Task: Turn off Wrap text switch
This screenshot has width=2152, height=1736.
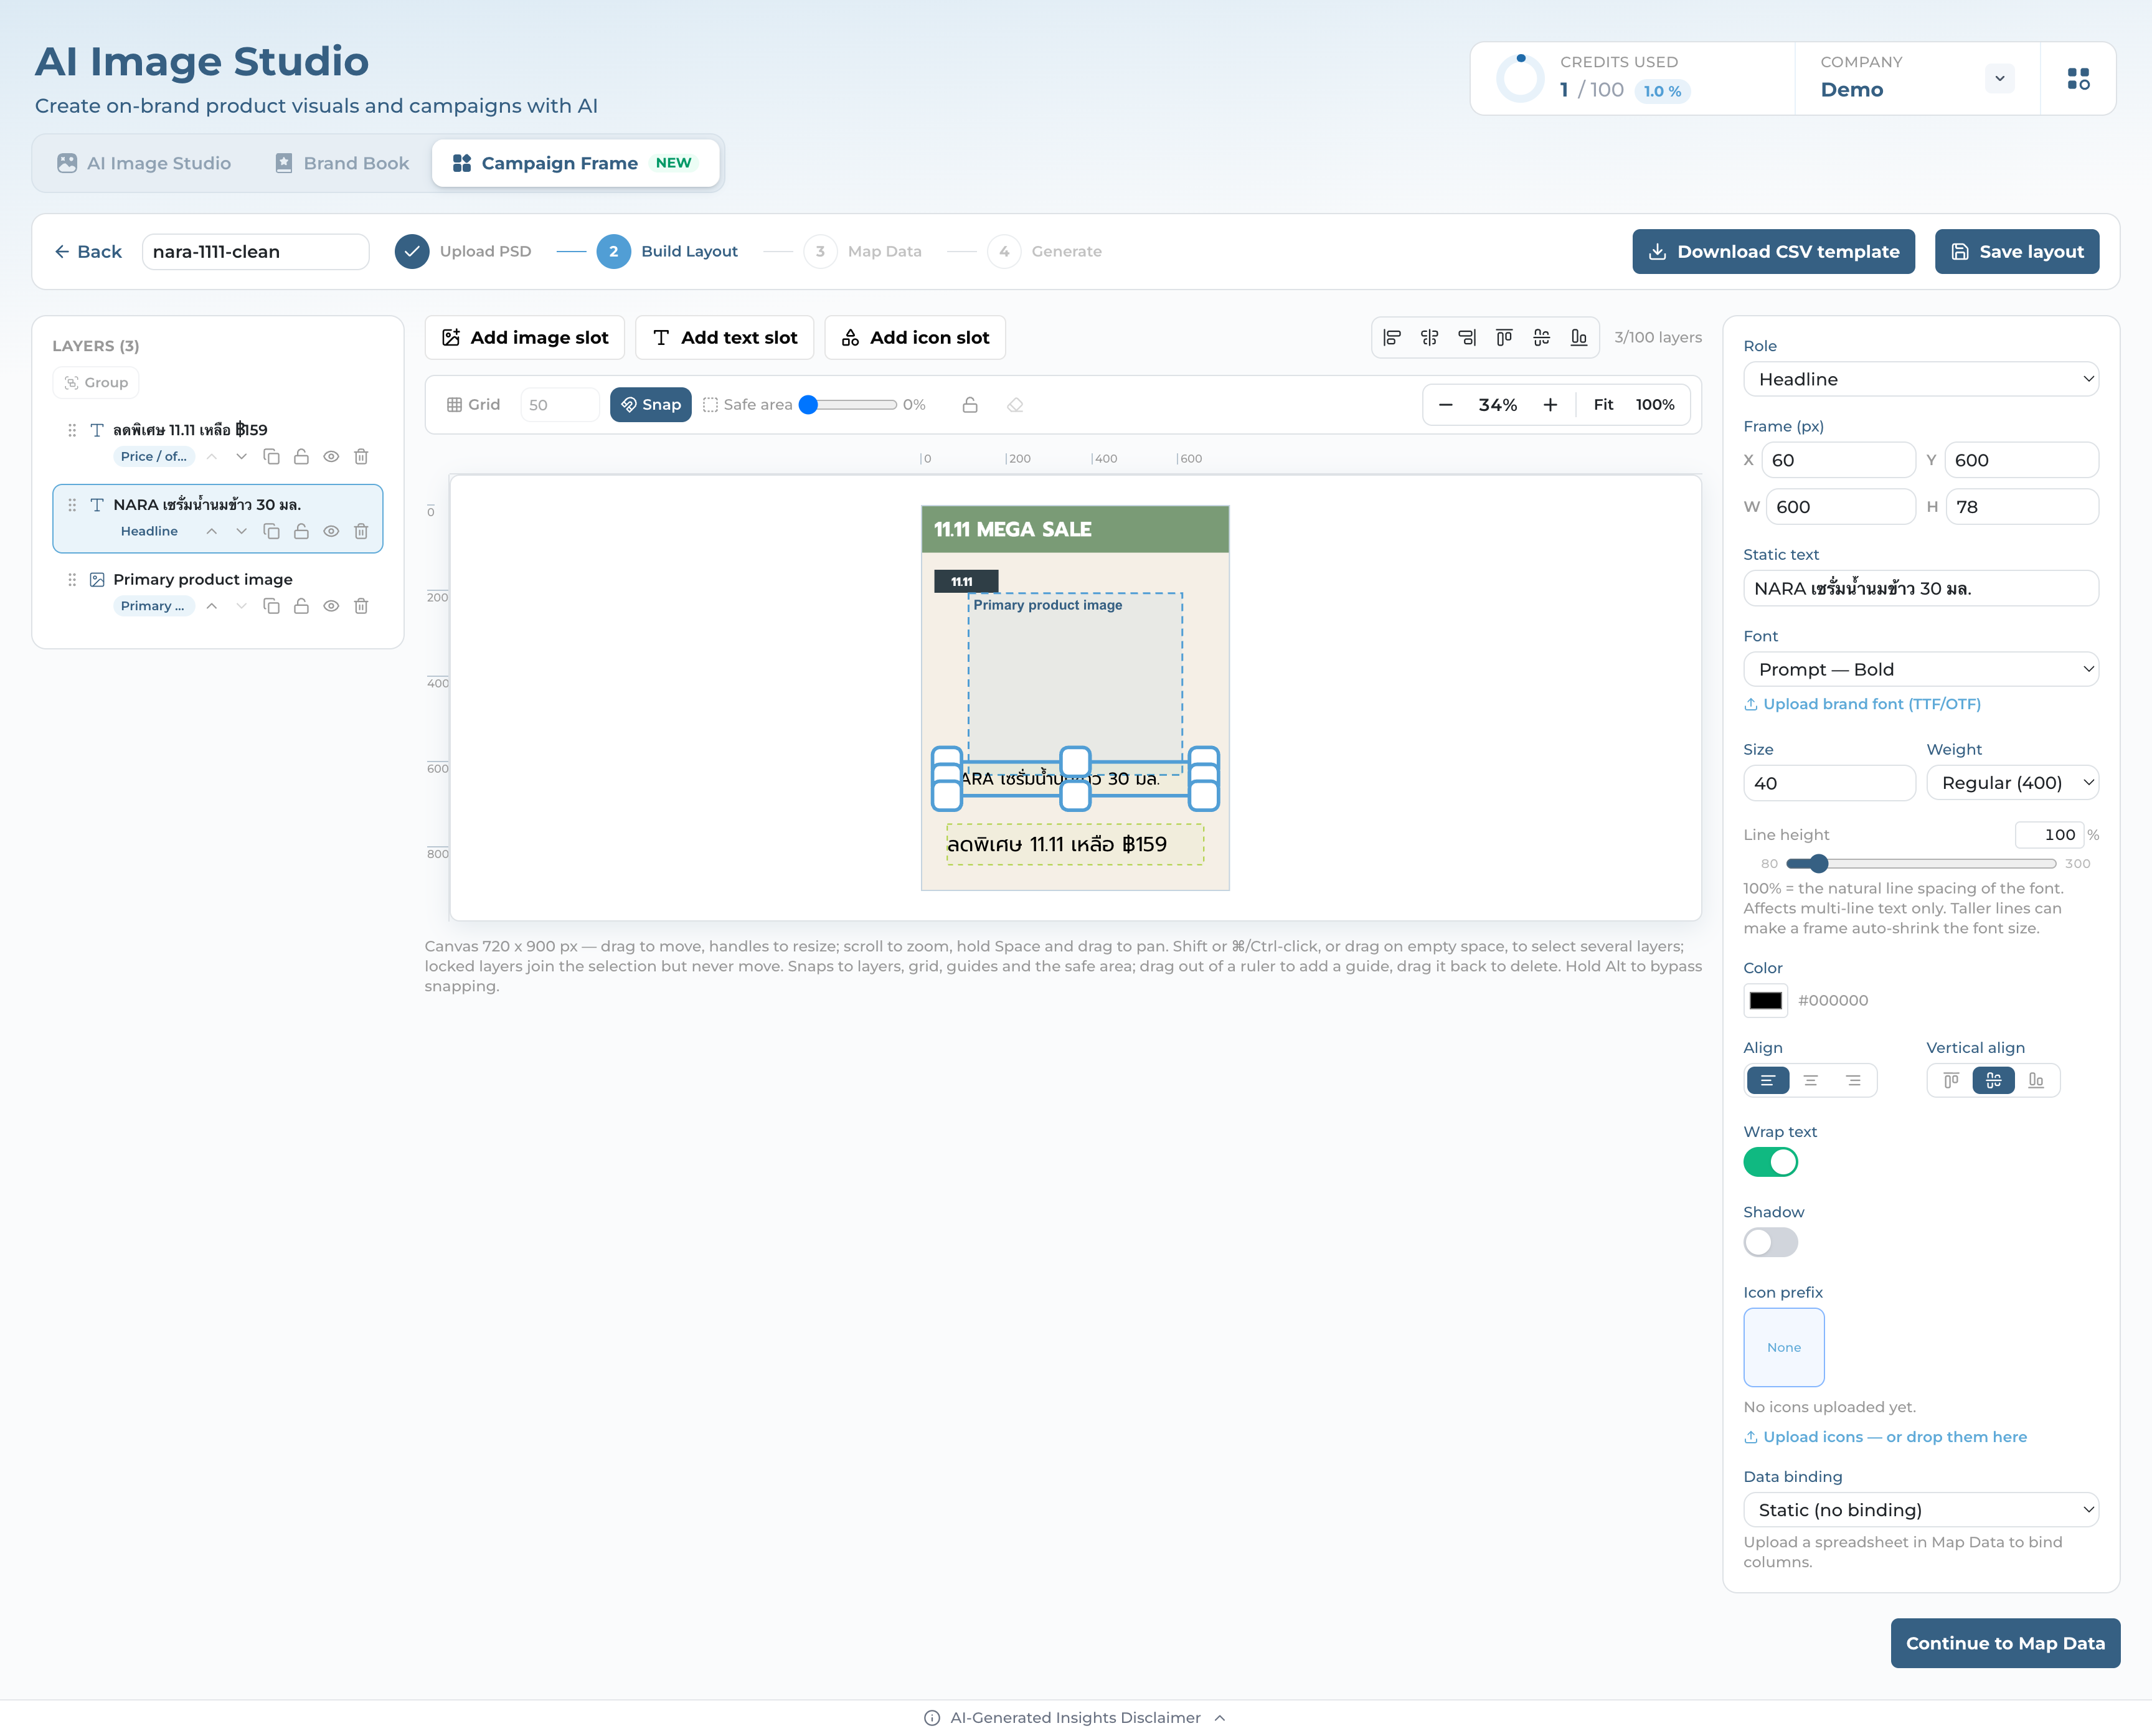Action: [1770, 1162]
